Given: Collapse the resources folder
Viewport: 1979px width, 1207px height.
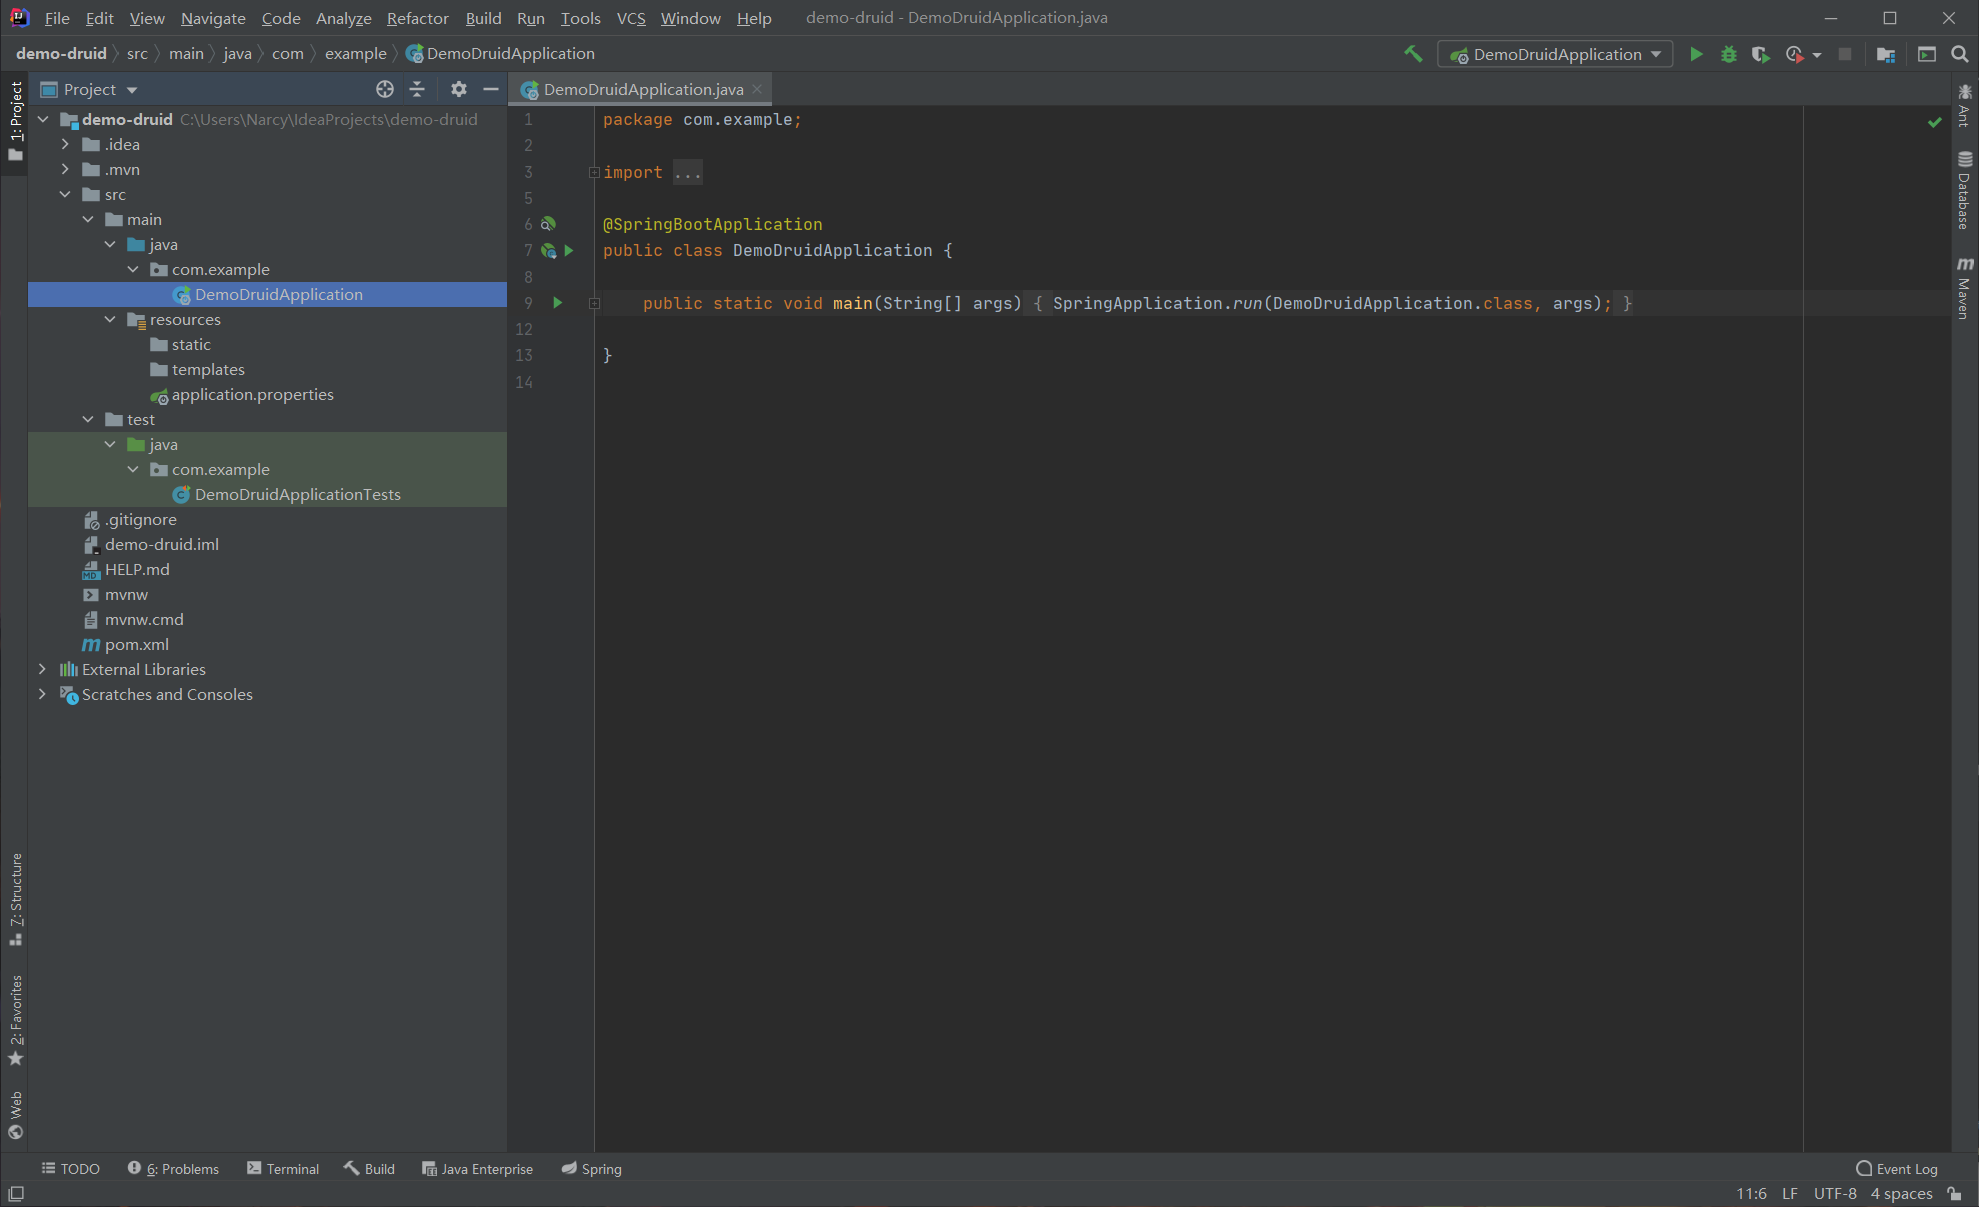Looking at the screenshot, I should coord(110,319).
